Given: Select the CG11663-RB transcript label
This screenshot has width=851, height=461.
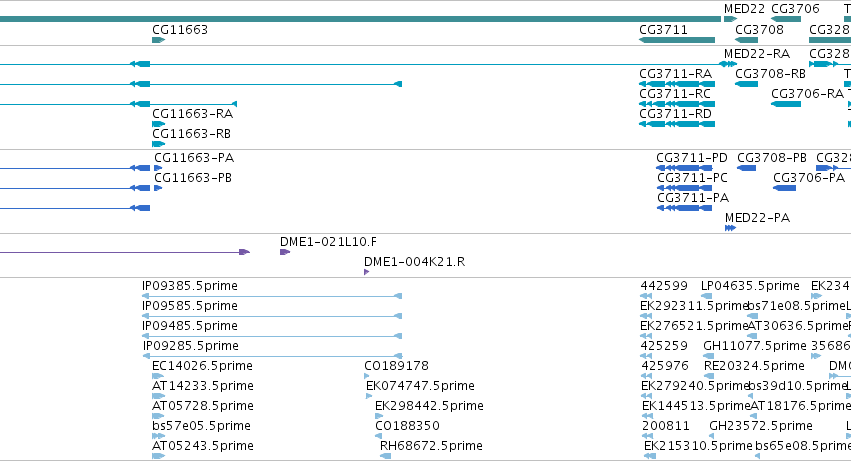Looking at the screenshot, I should (x=192, y=134).
